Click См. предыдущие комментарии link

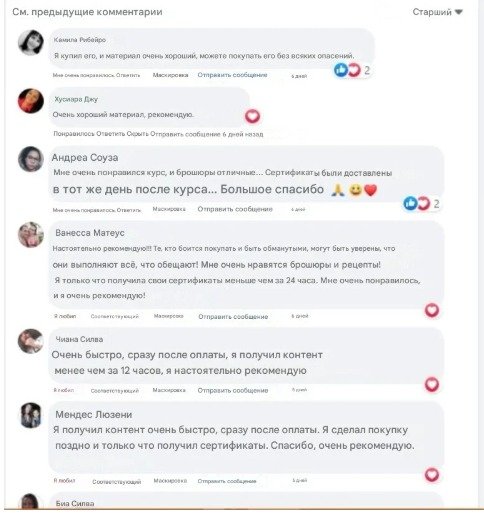[87, 12]
